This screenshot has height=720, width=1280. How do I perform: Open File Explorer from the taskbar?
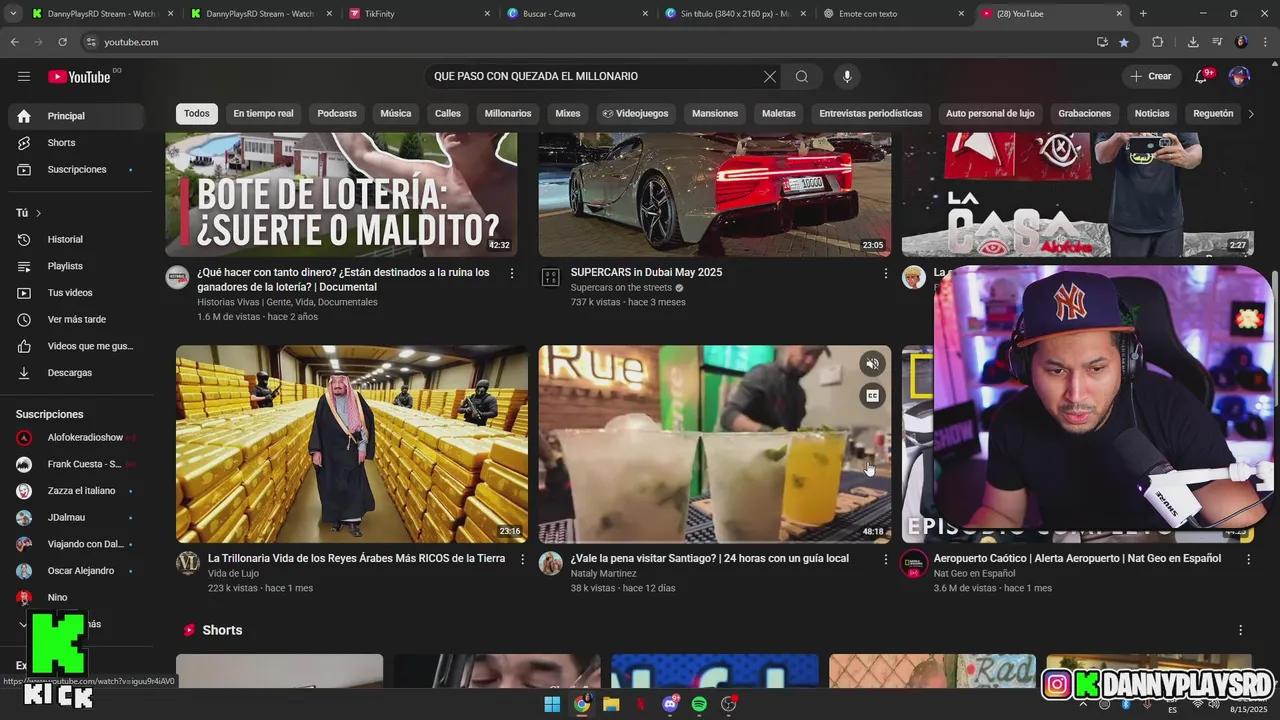click(611, 705)
